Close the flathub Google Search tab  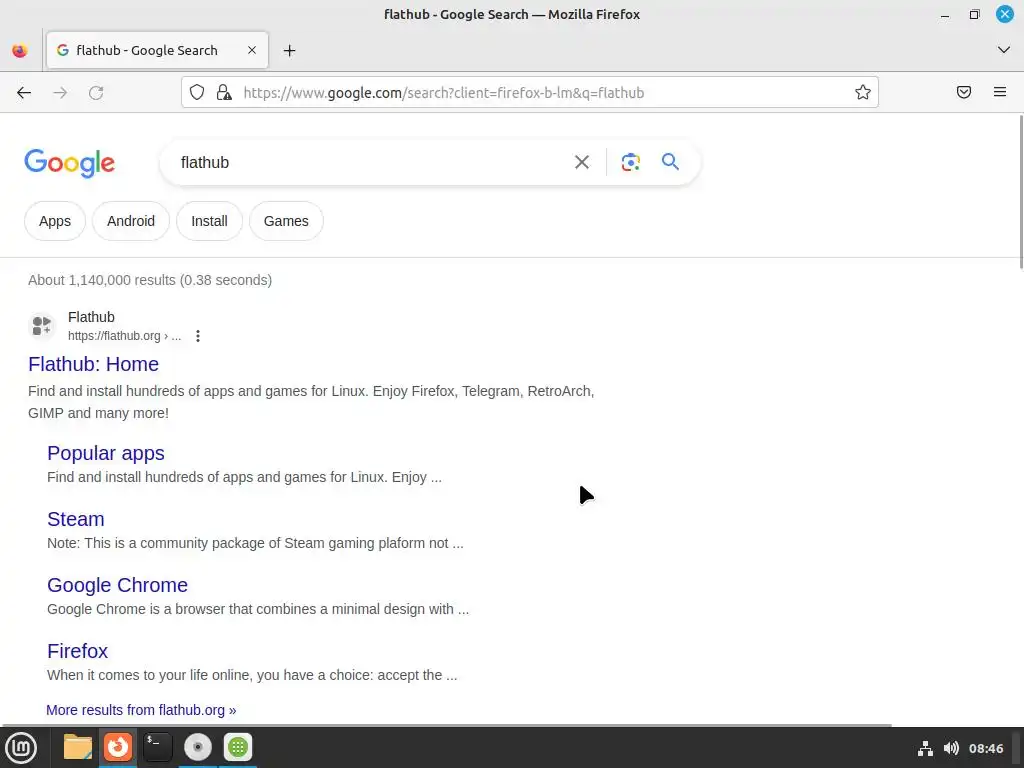251,50
